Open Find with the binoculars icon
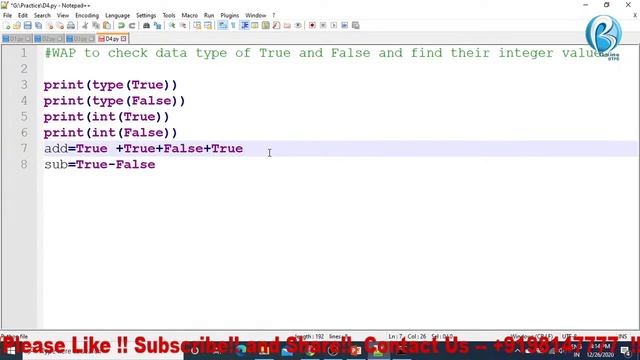Image resolution: width=640 pixels, height=360 pixels. 146,25
